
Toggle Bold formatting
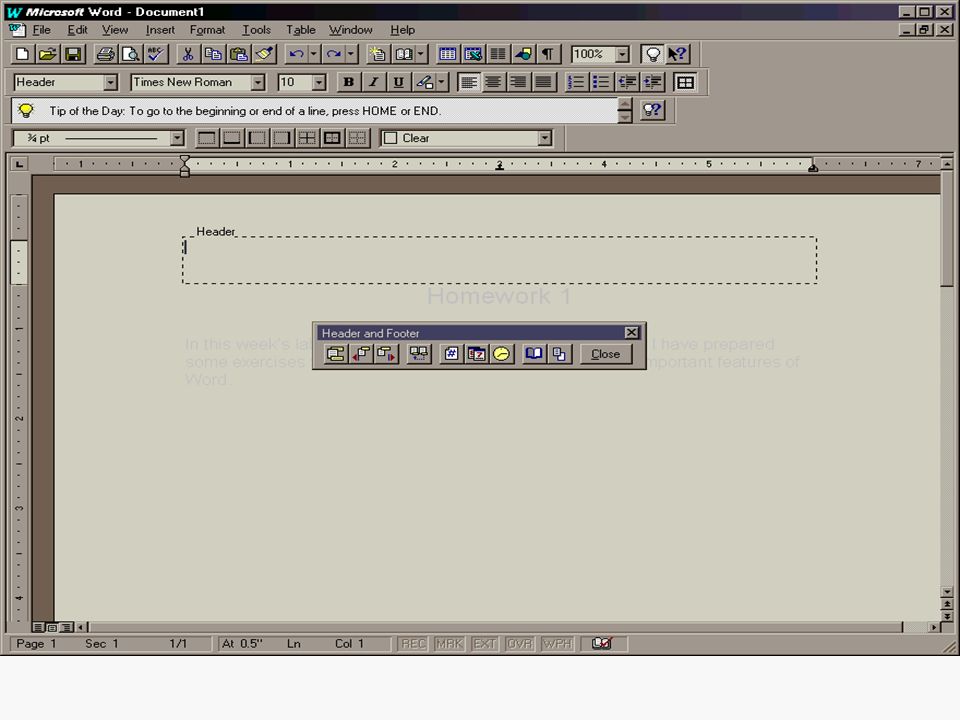[348, 82]
